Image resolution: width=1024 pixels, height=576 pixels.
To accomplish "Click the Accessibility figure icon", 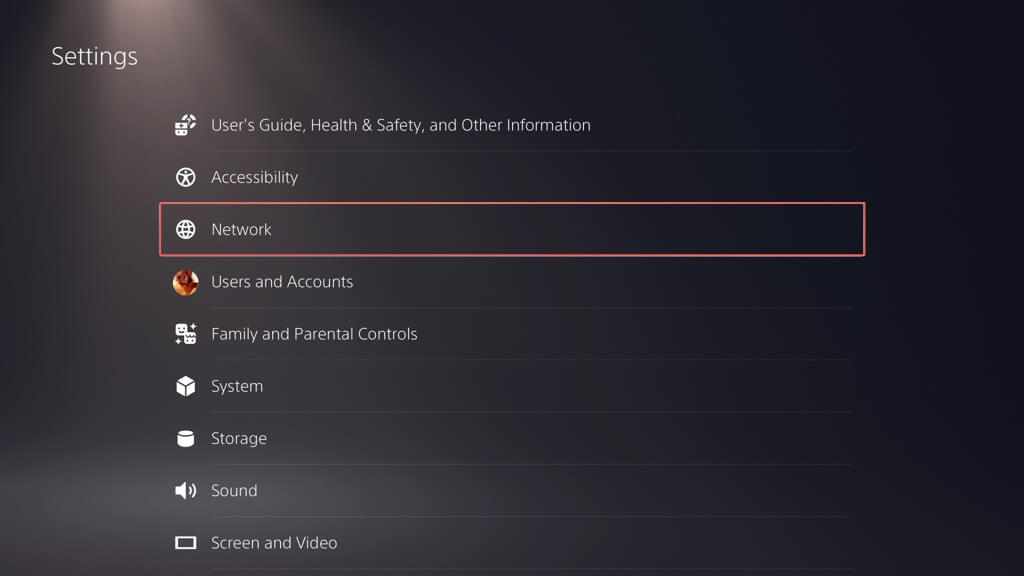I will coord(186,177).
